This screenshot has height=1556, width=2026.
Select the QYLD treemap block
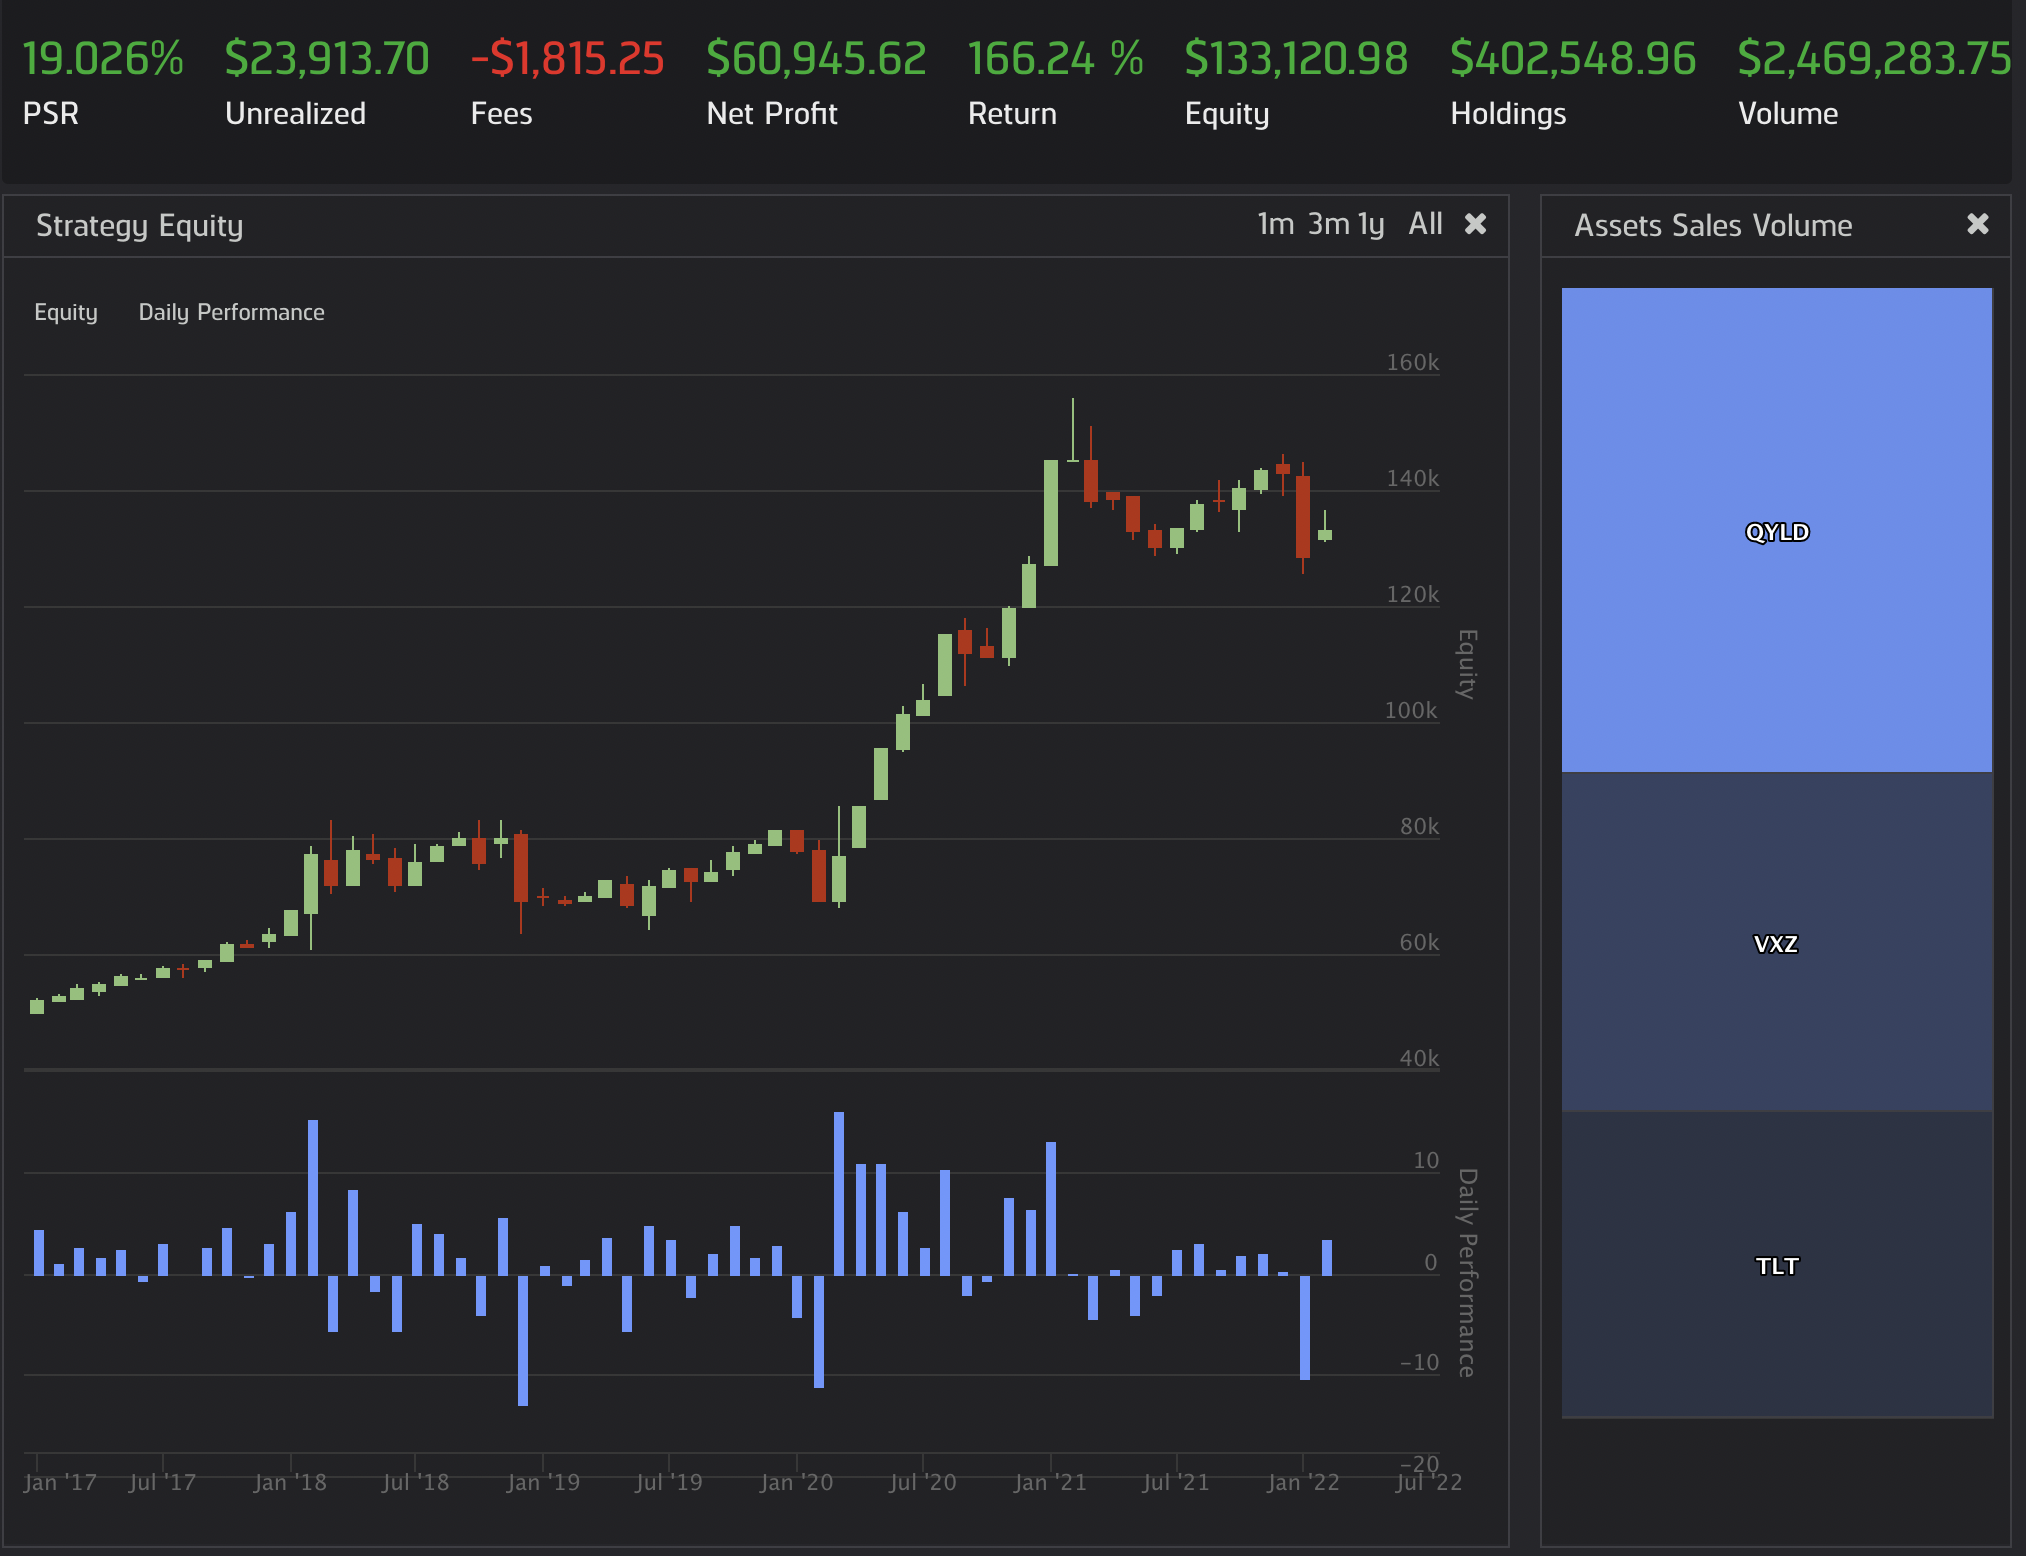click(x=1776, y=531)
